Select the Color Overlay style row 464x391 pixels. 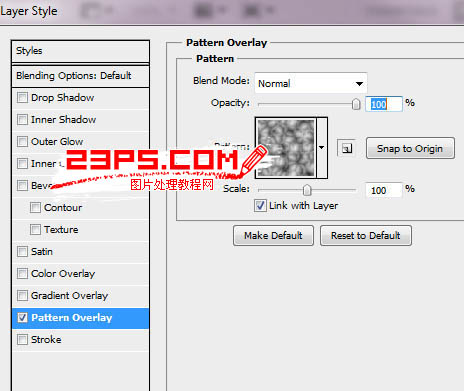pyautogui.click(x=80, y=274)
